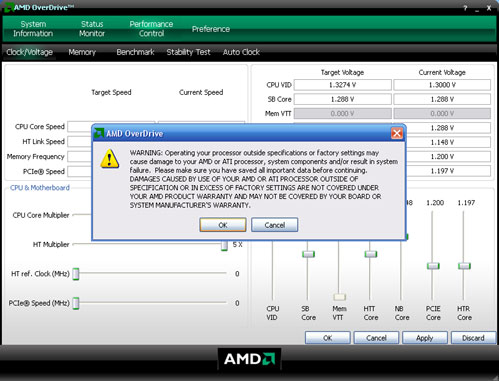Click the AMD logo at the bottom
The image size is (499, 381).
[x=249, y=359]
